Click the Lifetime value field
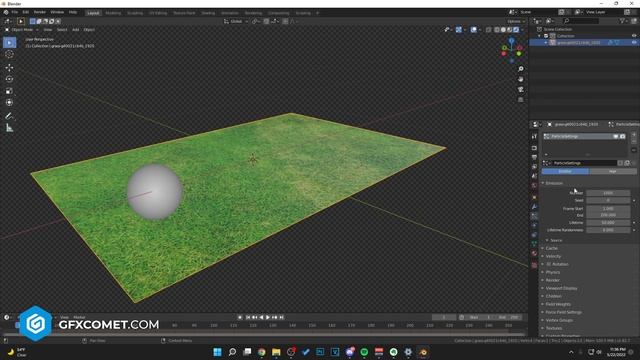 click(608, 223)
